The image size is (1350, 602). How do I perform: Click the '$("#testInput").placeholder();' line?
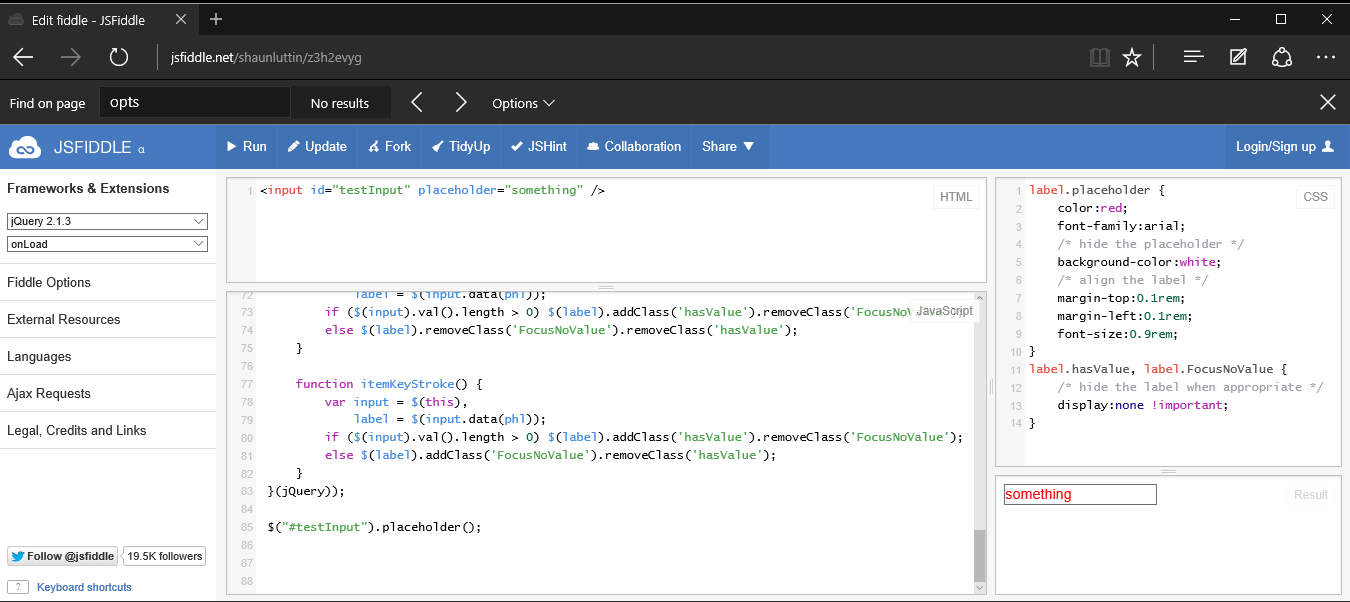[x=374, y=527]
